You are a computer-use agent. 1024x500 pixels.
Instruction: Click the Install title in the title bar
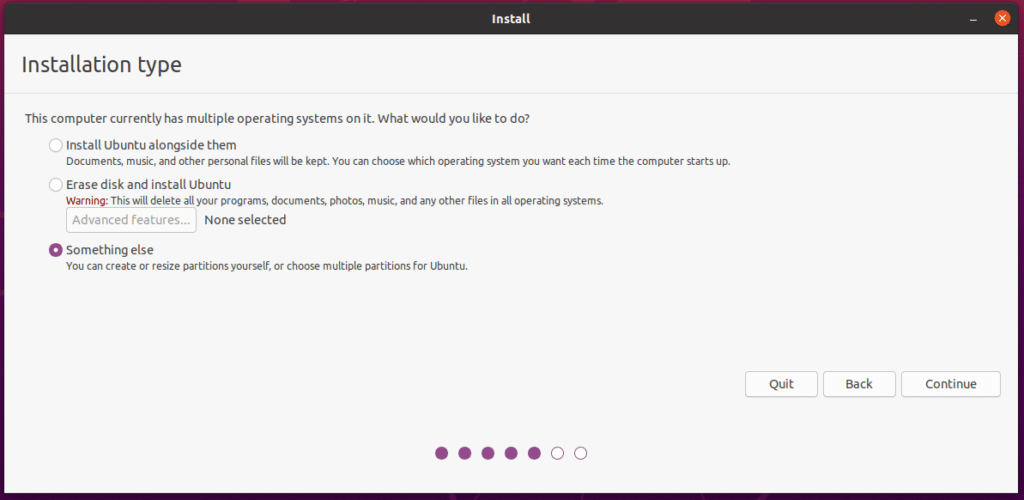511,19
